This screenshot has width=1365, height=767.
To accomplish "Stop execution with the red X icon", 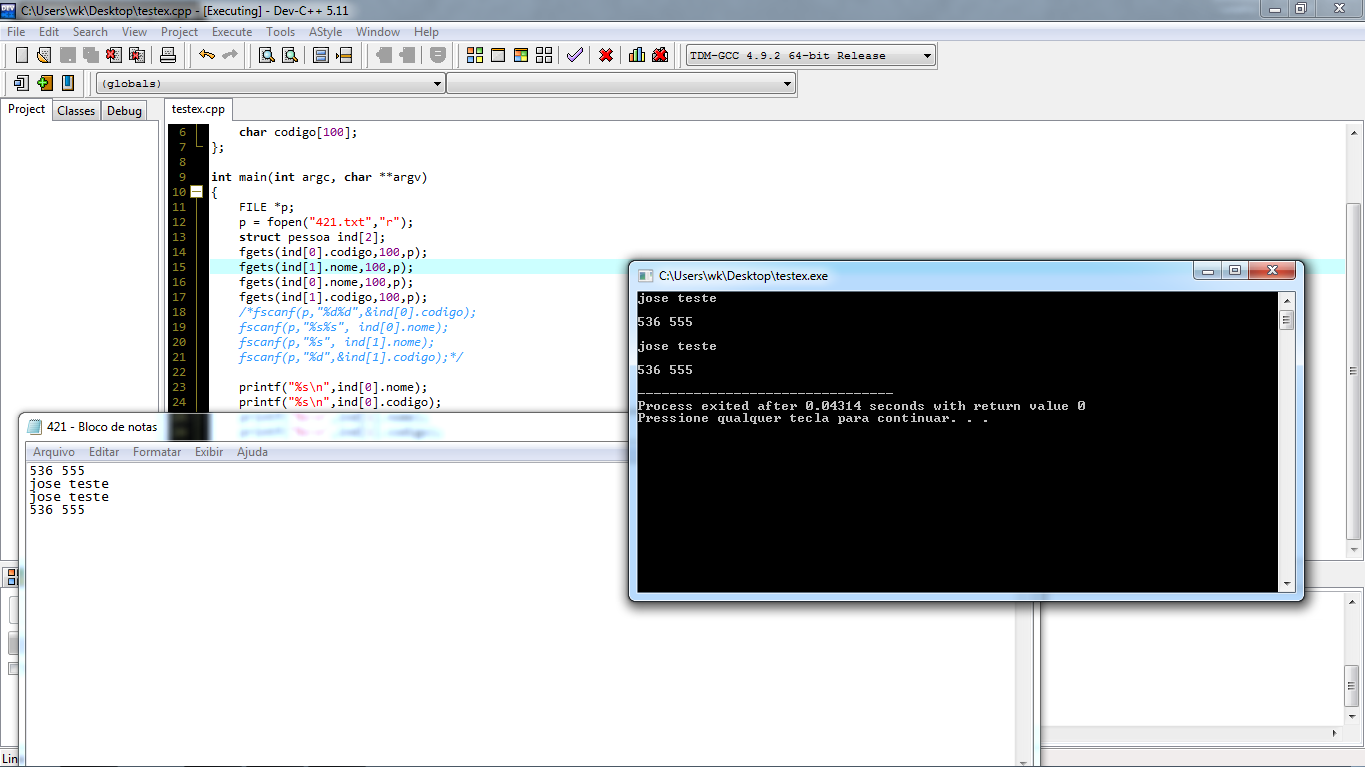I will click(606, 55).
